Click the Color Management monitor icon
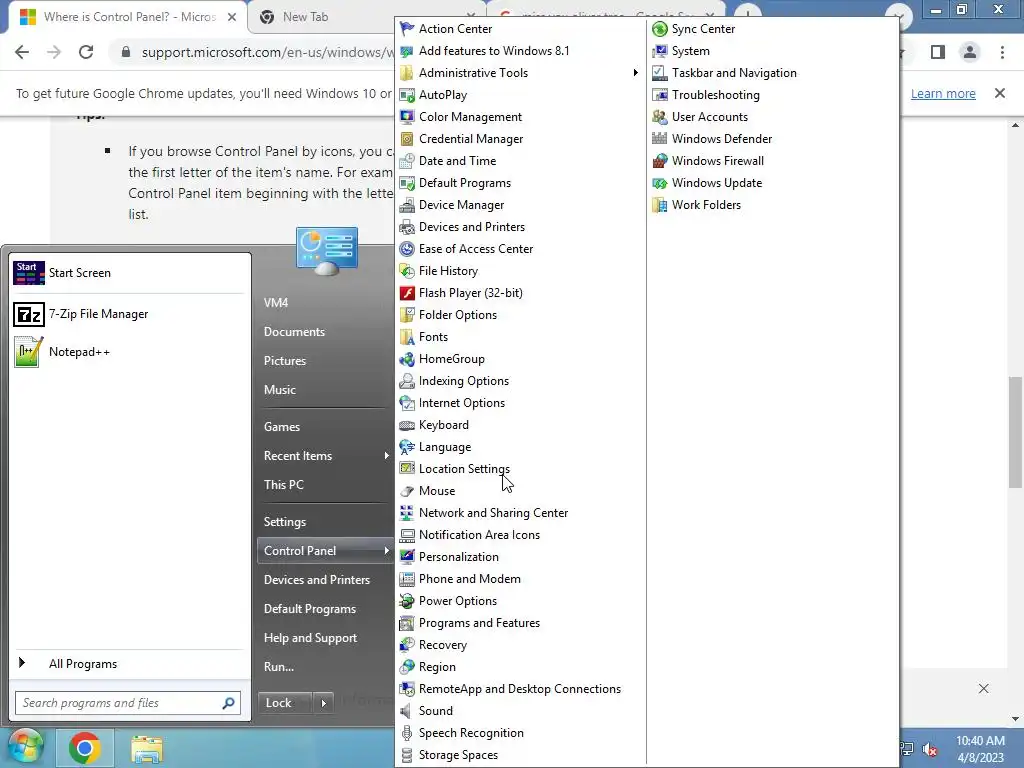The height and width of the screenshot is (768, 1024). [x=407, y=117]
